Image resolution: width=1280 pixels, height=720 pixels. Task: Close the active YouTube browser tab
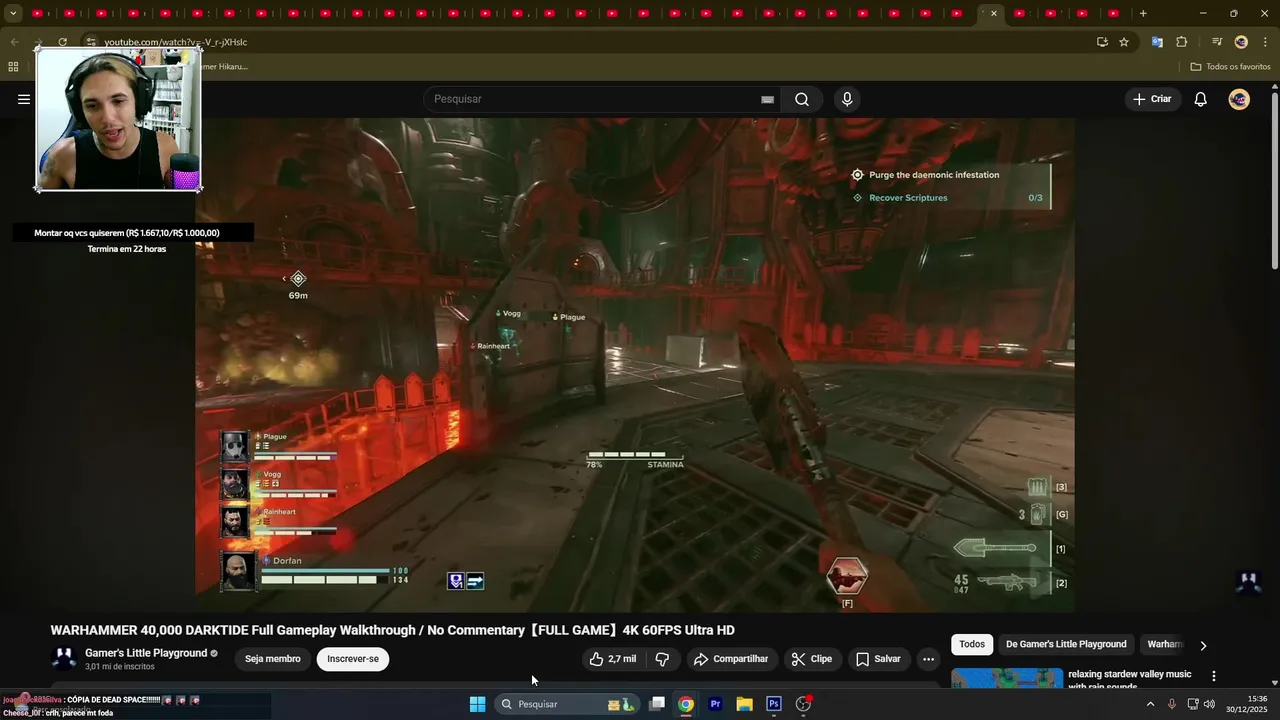(x=994, y=13)
